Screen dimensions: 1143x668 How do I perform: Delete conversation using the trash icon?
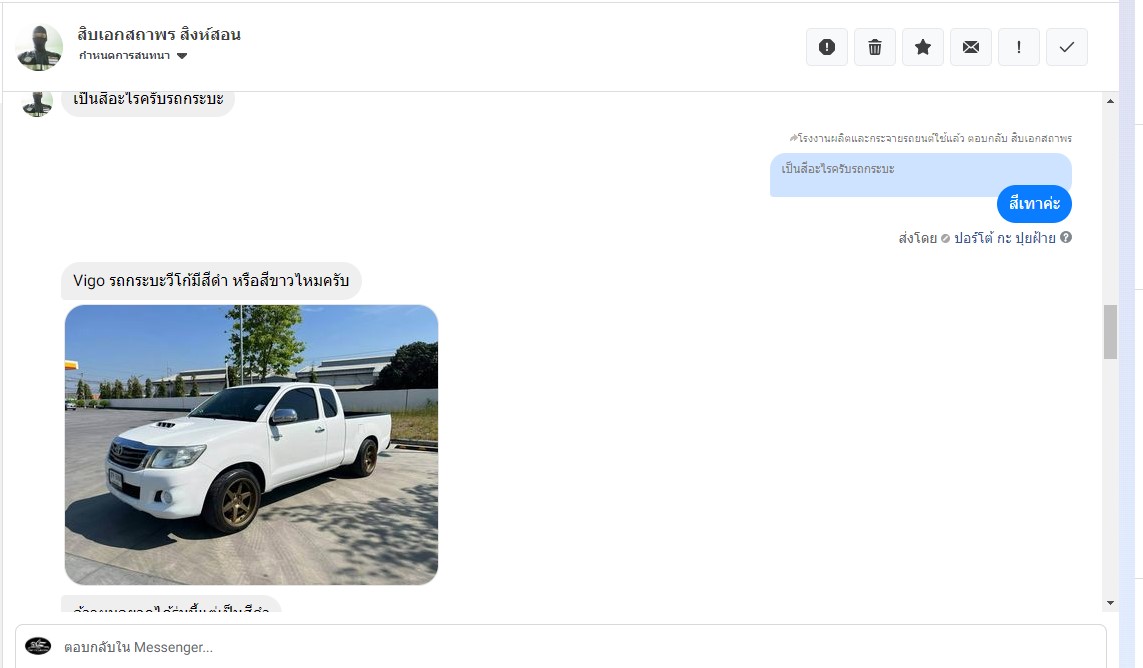click(875, 47)
